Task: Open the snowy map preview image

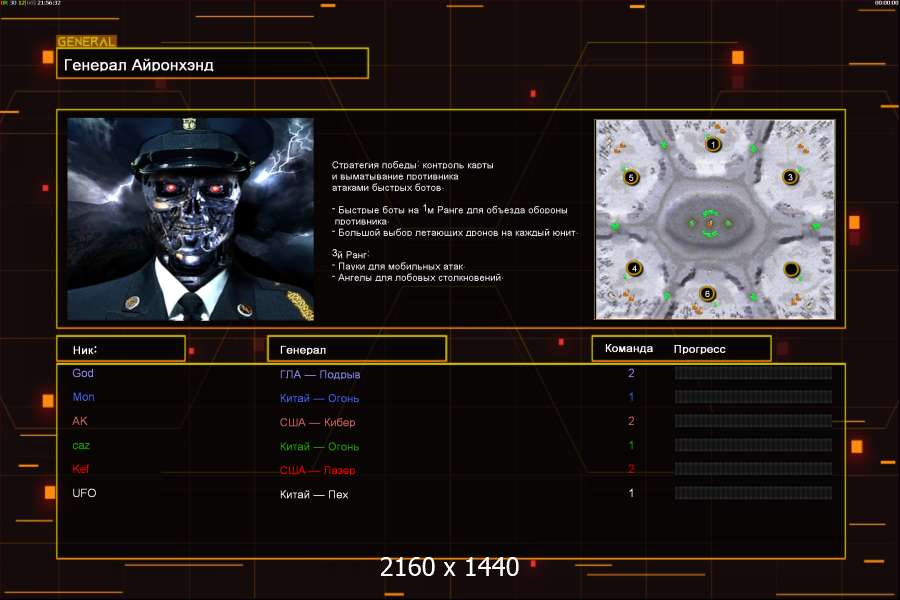Action: tap(715, 219)
